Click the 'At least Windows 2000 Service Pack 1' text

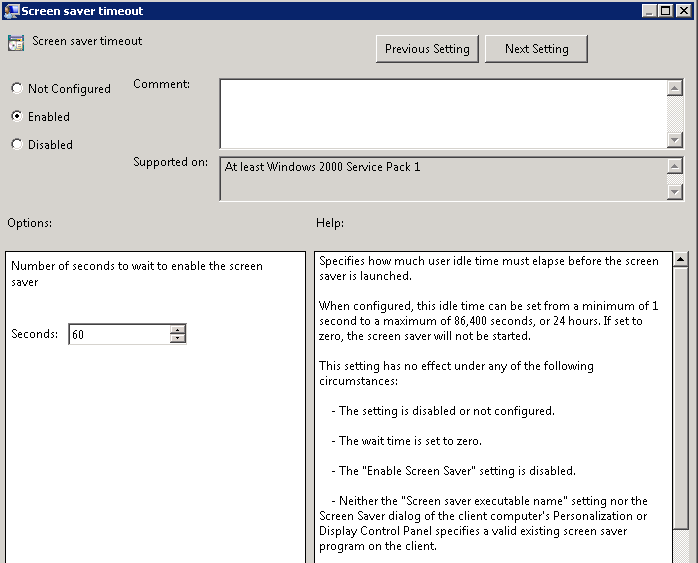pyautogui.click(x=322, y=167)
